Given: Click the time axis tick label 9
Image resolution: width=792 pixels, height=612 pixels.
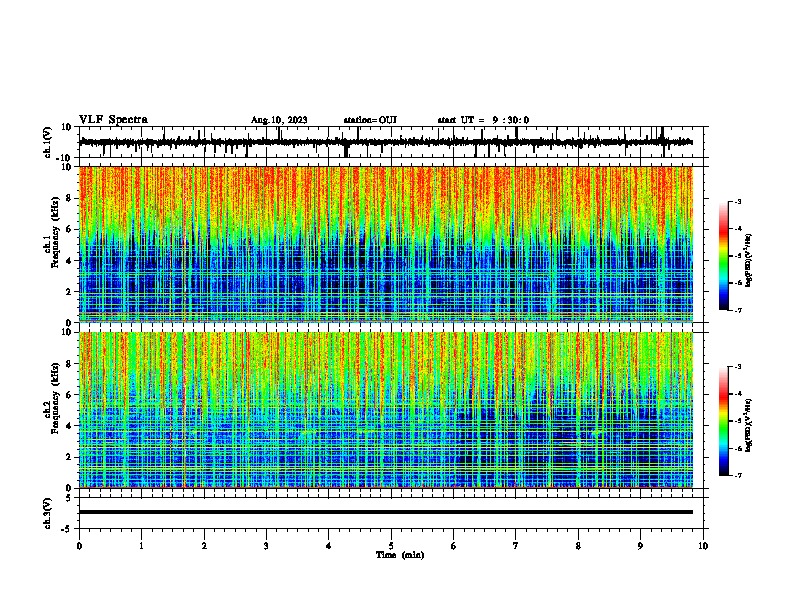Looking at the screenshot, I should tap(640, 546).
